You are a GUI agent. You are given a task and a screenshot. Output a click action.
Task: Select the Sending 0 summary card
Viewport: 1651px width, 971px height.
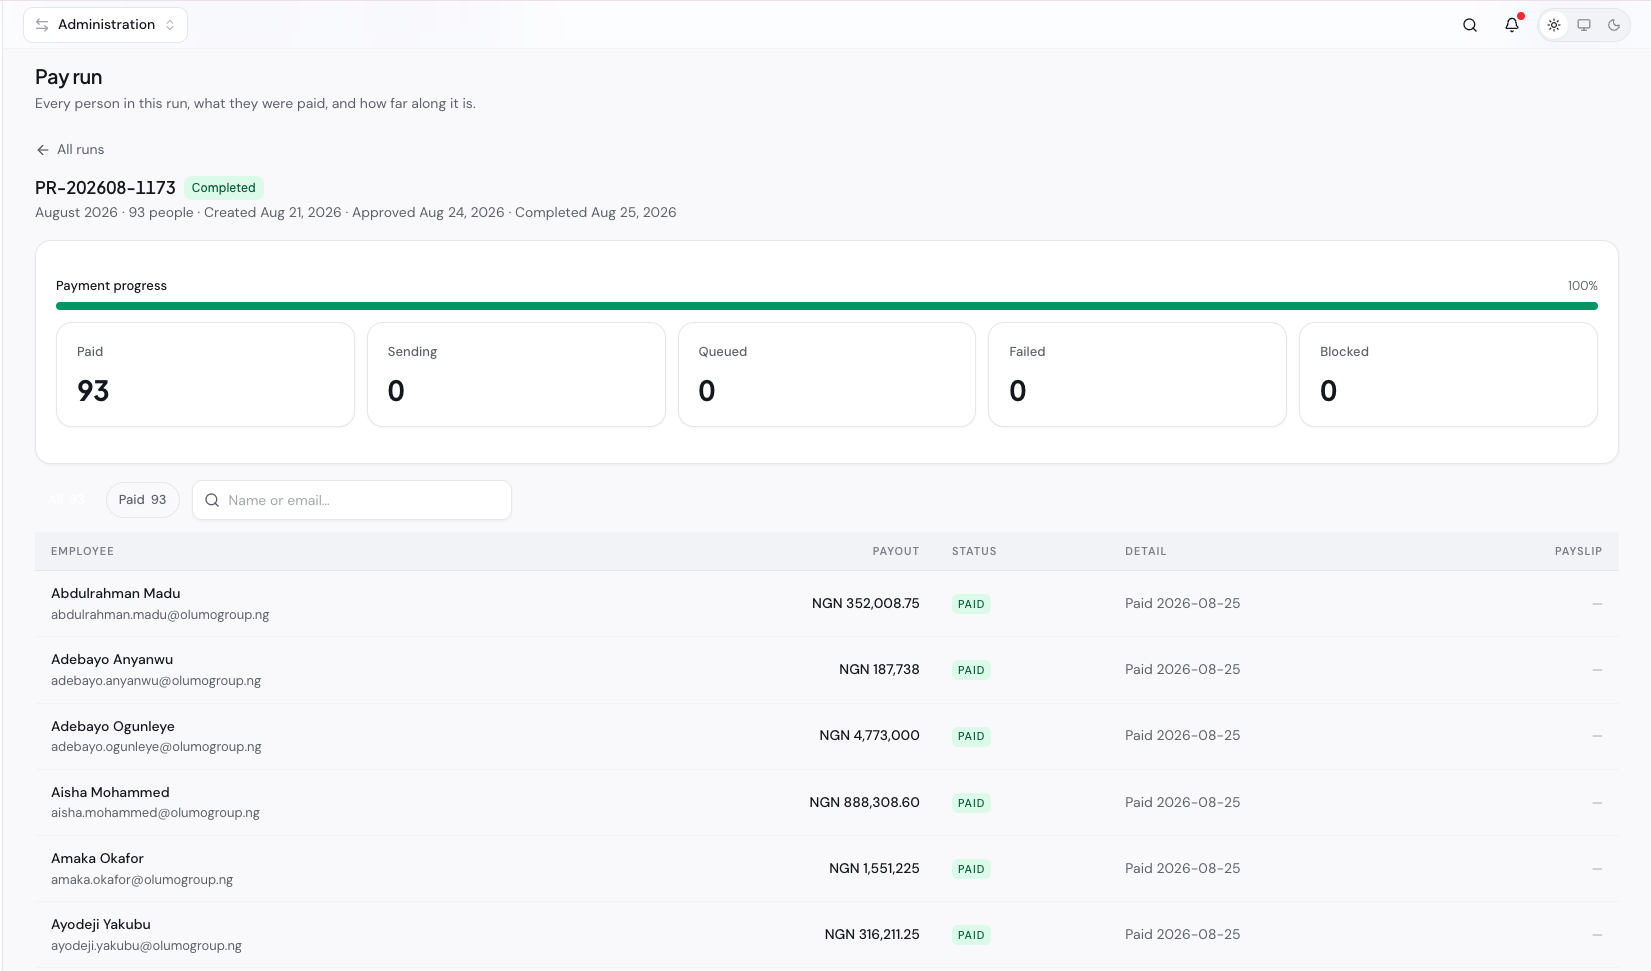click(x=516, y=374)
